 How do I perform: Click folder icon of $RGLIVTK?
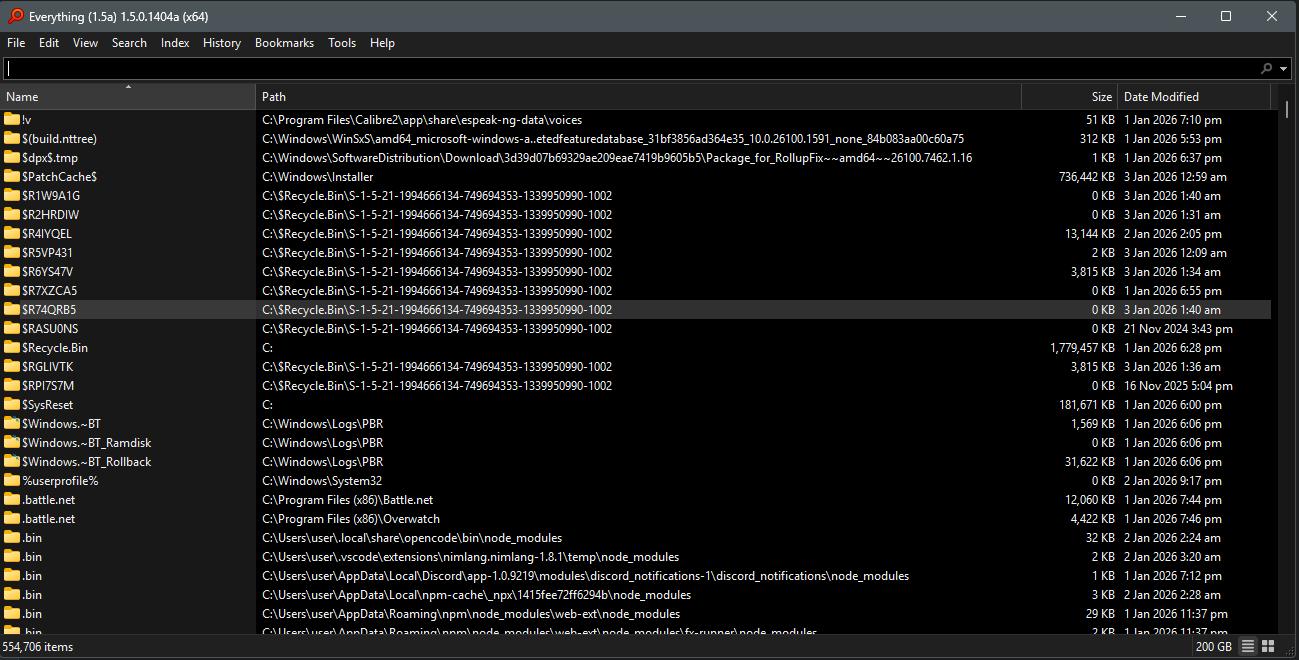[x=12, y=366]
